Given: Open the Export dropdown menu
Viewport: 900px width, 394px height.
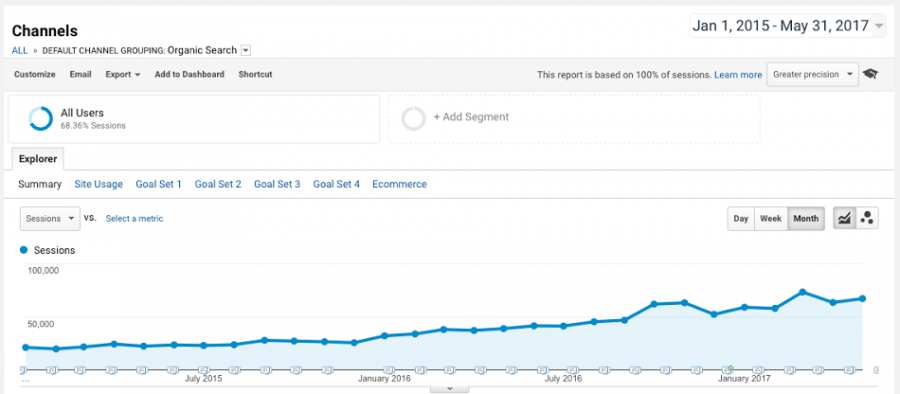Looking at the screenshot, I should [123, 75].
